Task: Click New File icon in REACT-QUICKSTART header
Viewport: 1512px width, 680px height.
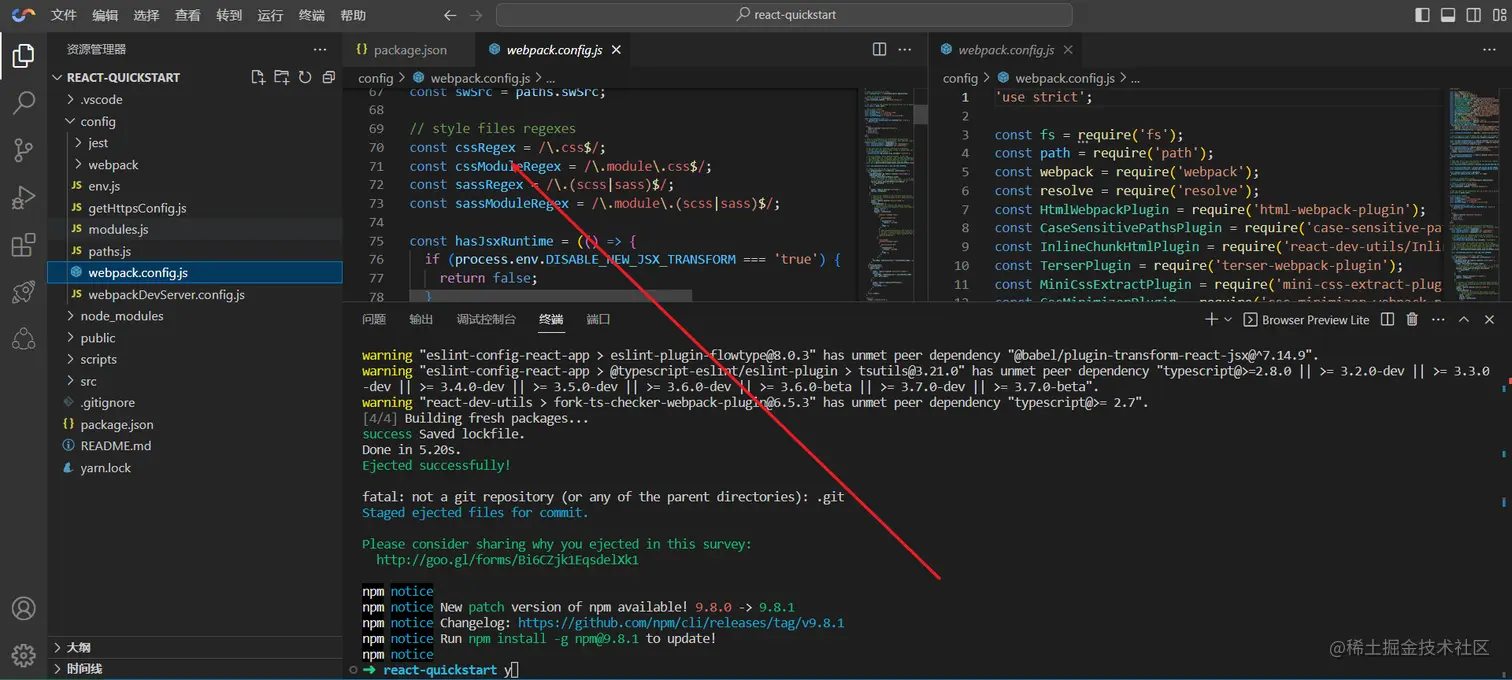Action: 258,77
